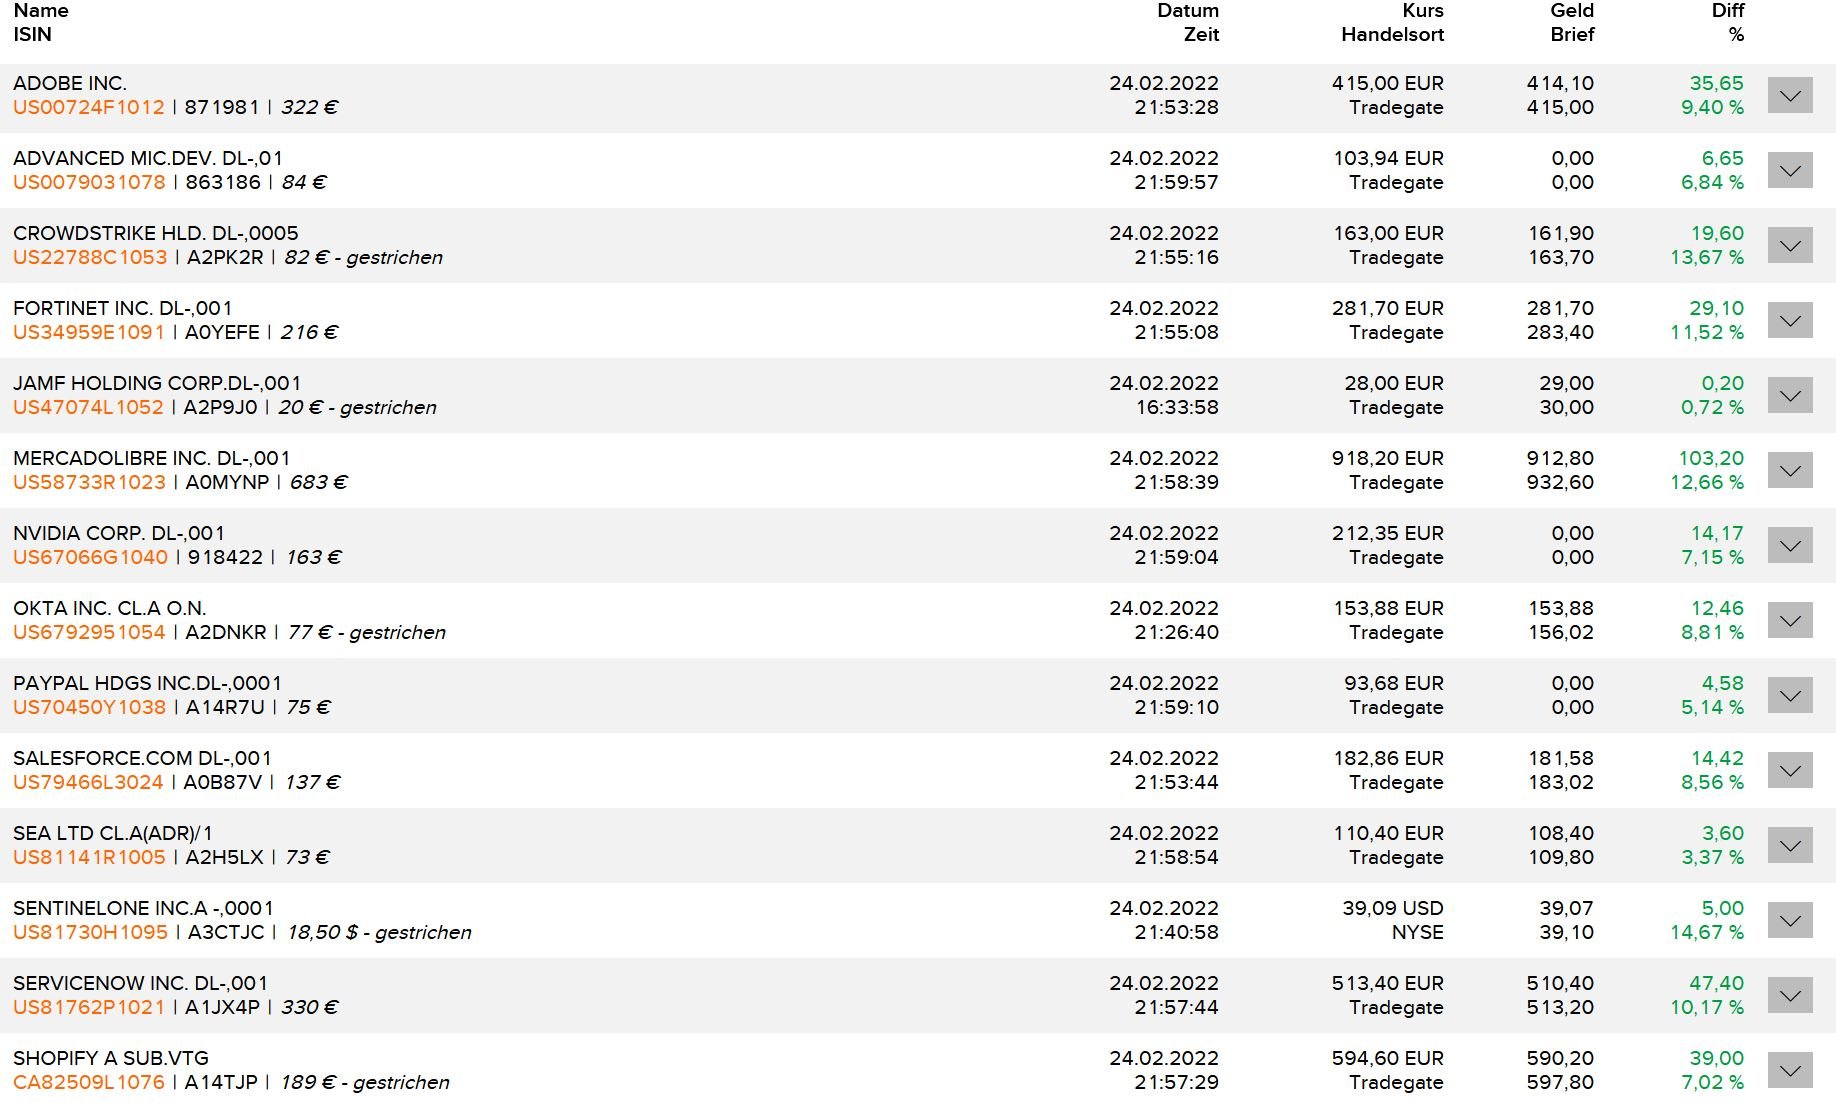The image size is (1836, 1103).
Task: Expand the FORTINET INC. row chevron
Action: point(1789,321)
